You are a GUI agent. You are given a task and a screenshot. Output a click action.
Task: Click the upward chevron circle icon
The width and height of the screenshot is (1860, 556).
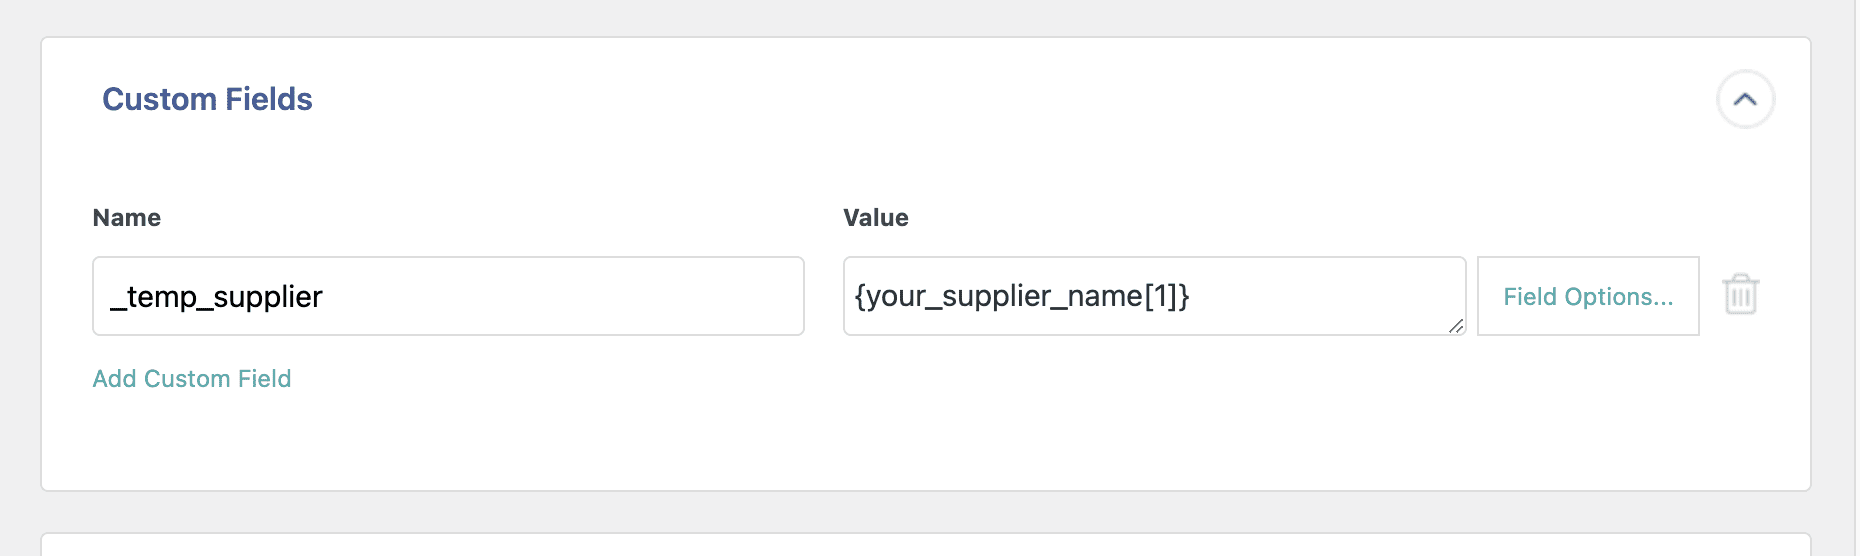(1745, 99)
